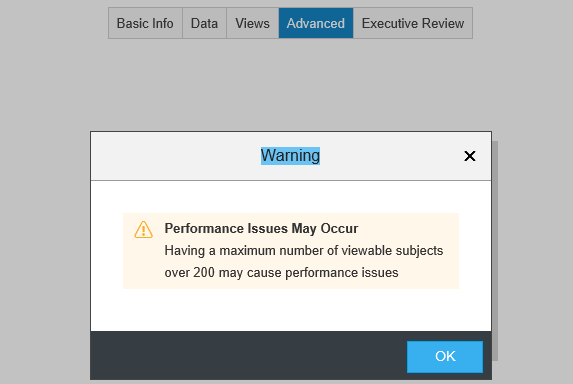Click the line 'over 200 may cause performance issues'
The height and width of the screenshot is (384, 573).
281,273
